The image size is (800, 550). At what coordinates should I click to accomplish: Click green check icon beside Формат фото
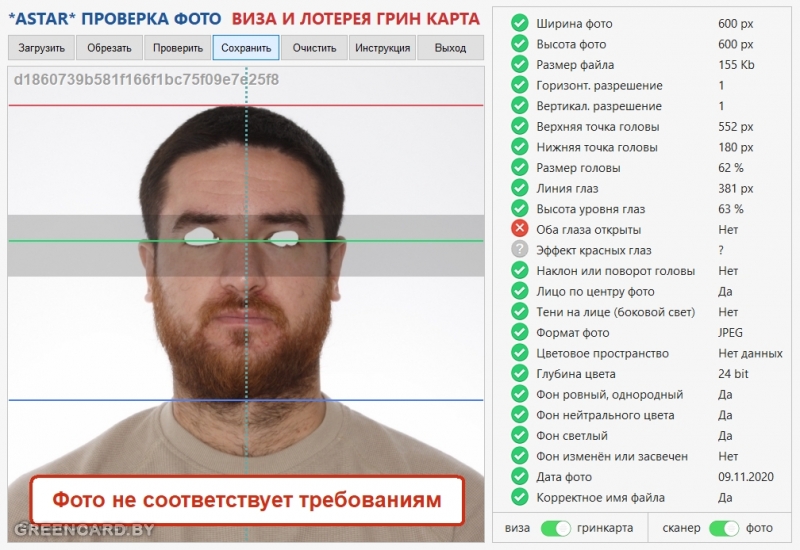click(x=519, y=332)
